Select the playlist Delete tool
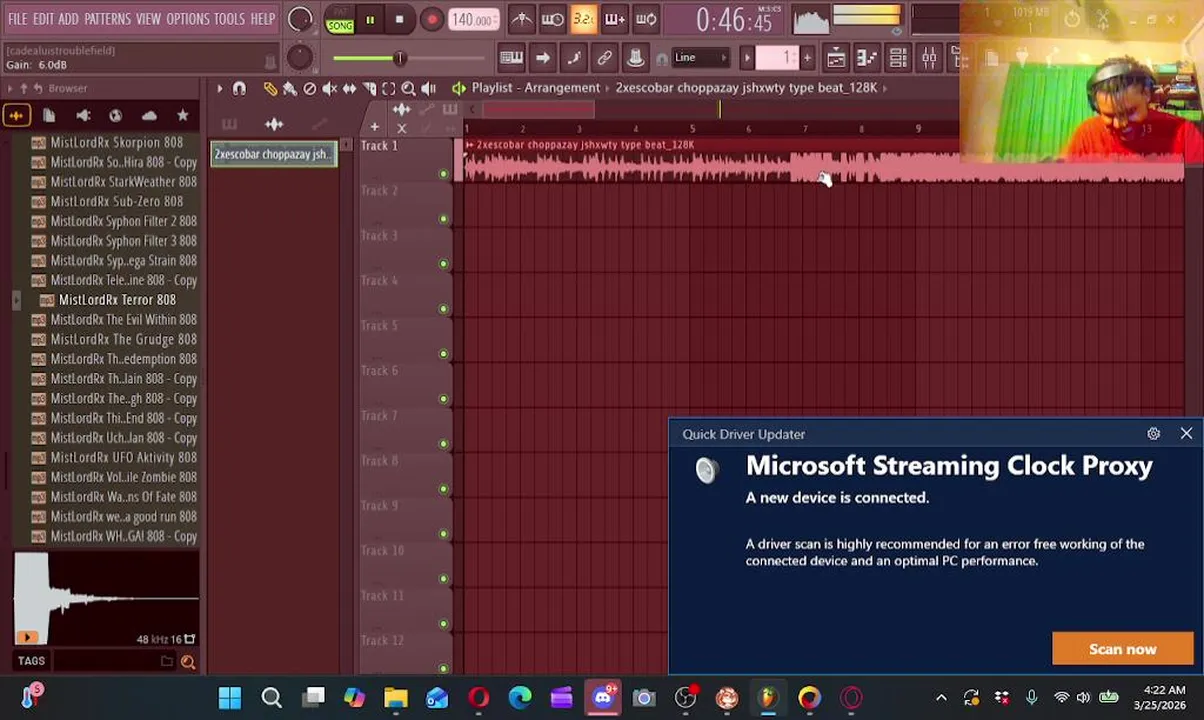The image size is (1204, 720). (310, 88)
